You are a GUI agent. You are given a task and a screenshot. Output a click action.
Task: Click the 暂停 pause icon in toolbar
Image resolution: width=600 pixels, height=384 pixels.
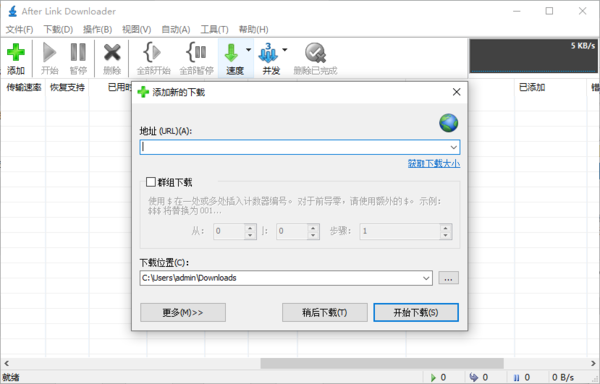click(78, 52)
